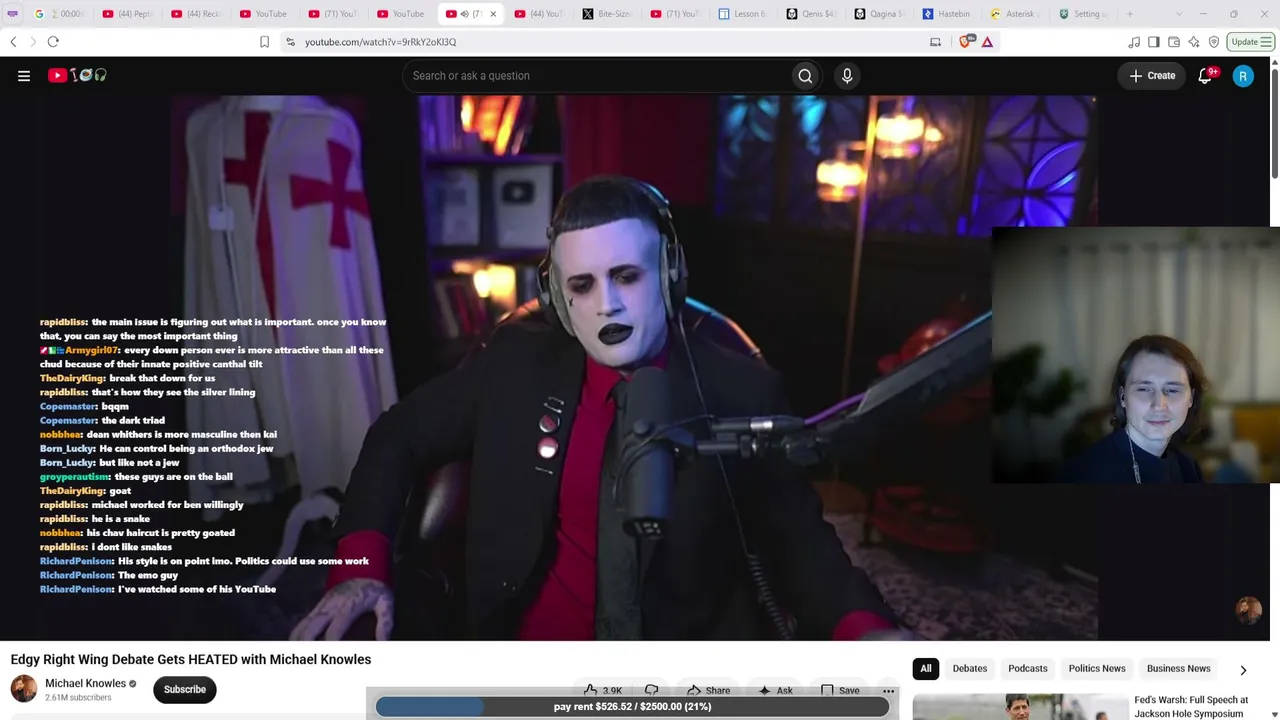Viewport: 1280px width, 720px height.
Task: Open Michael Knowles channel name link
Action: [x=85, y=683]
